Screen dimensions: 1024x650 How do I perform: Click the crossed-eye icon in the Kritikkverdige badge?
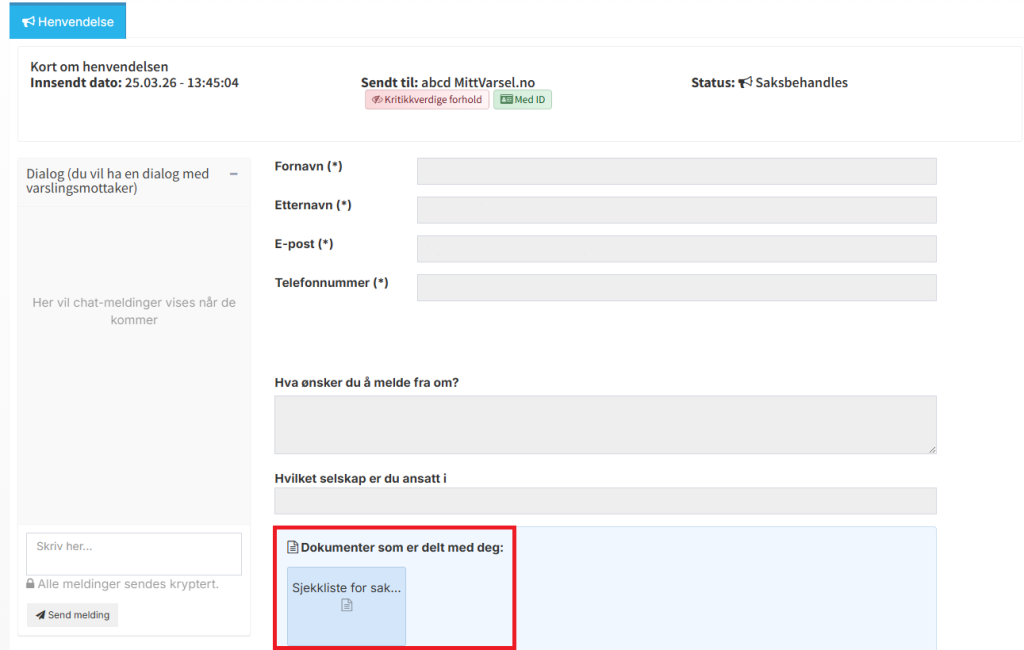pos(377,100)
